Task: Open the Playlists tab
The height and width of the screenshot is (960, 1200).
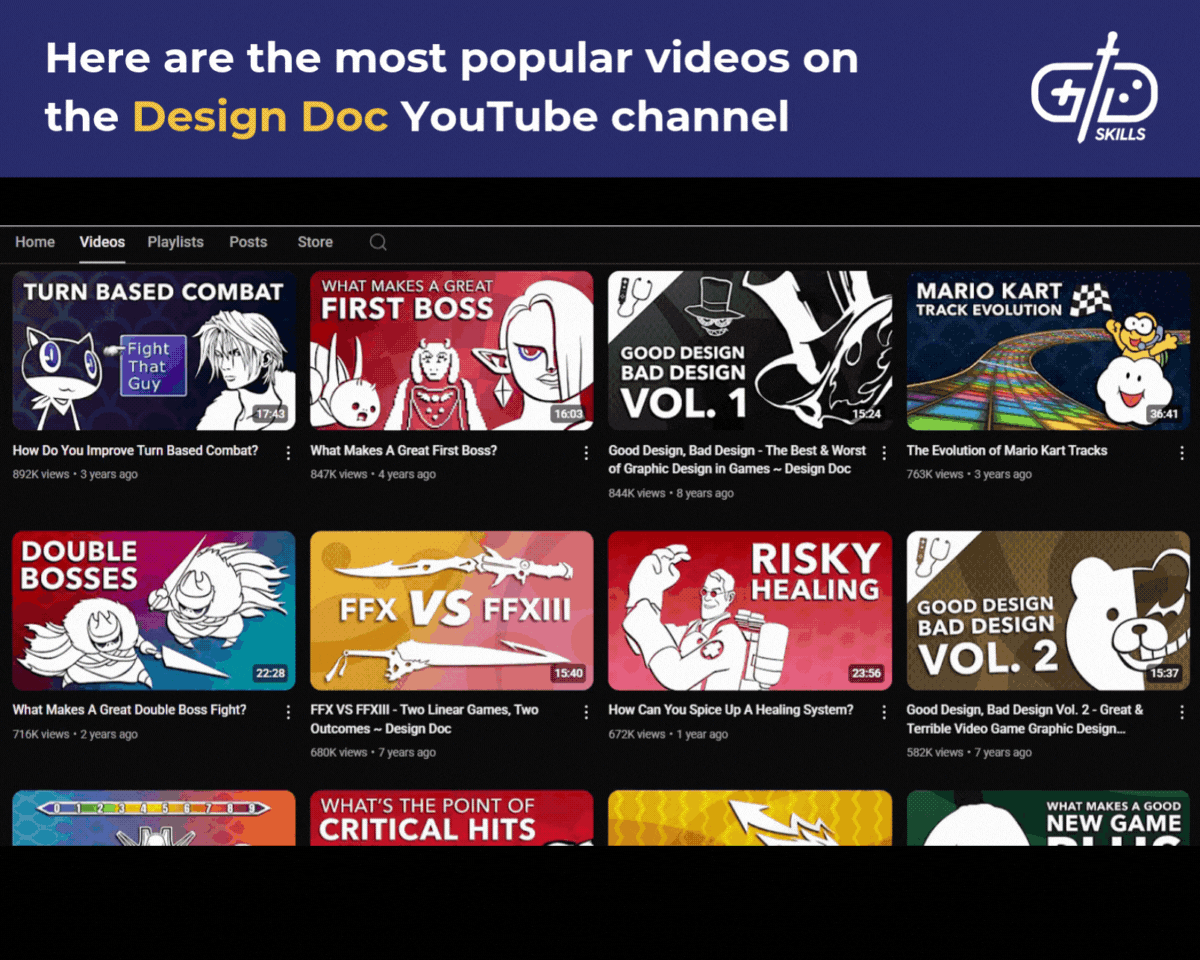Action: 175,242
